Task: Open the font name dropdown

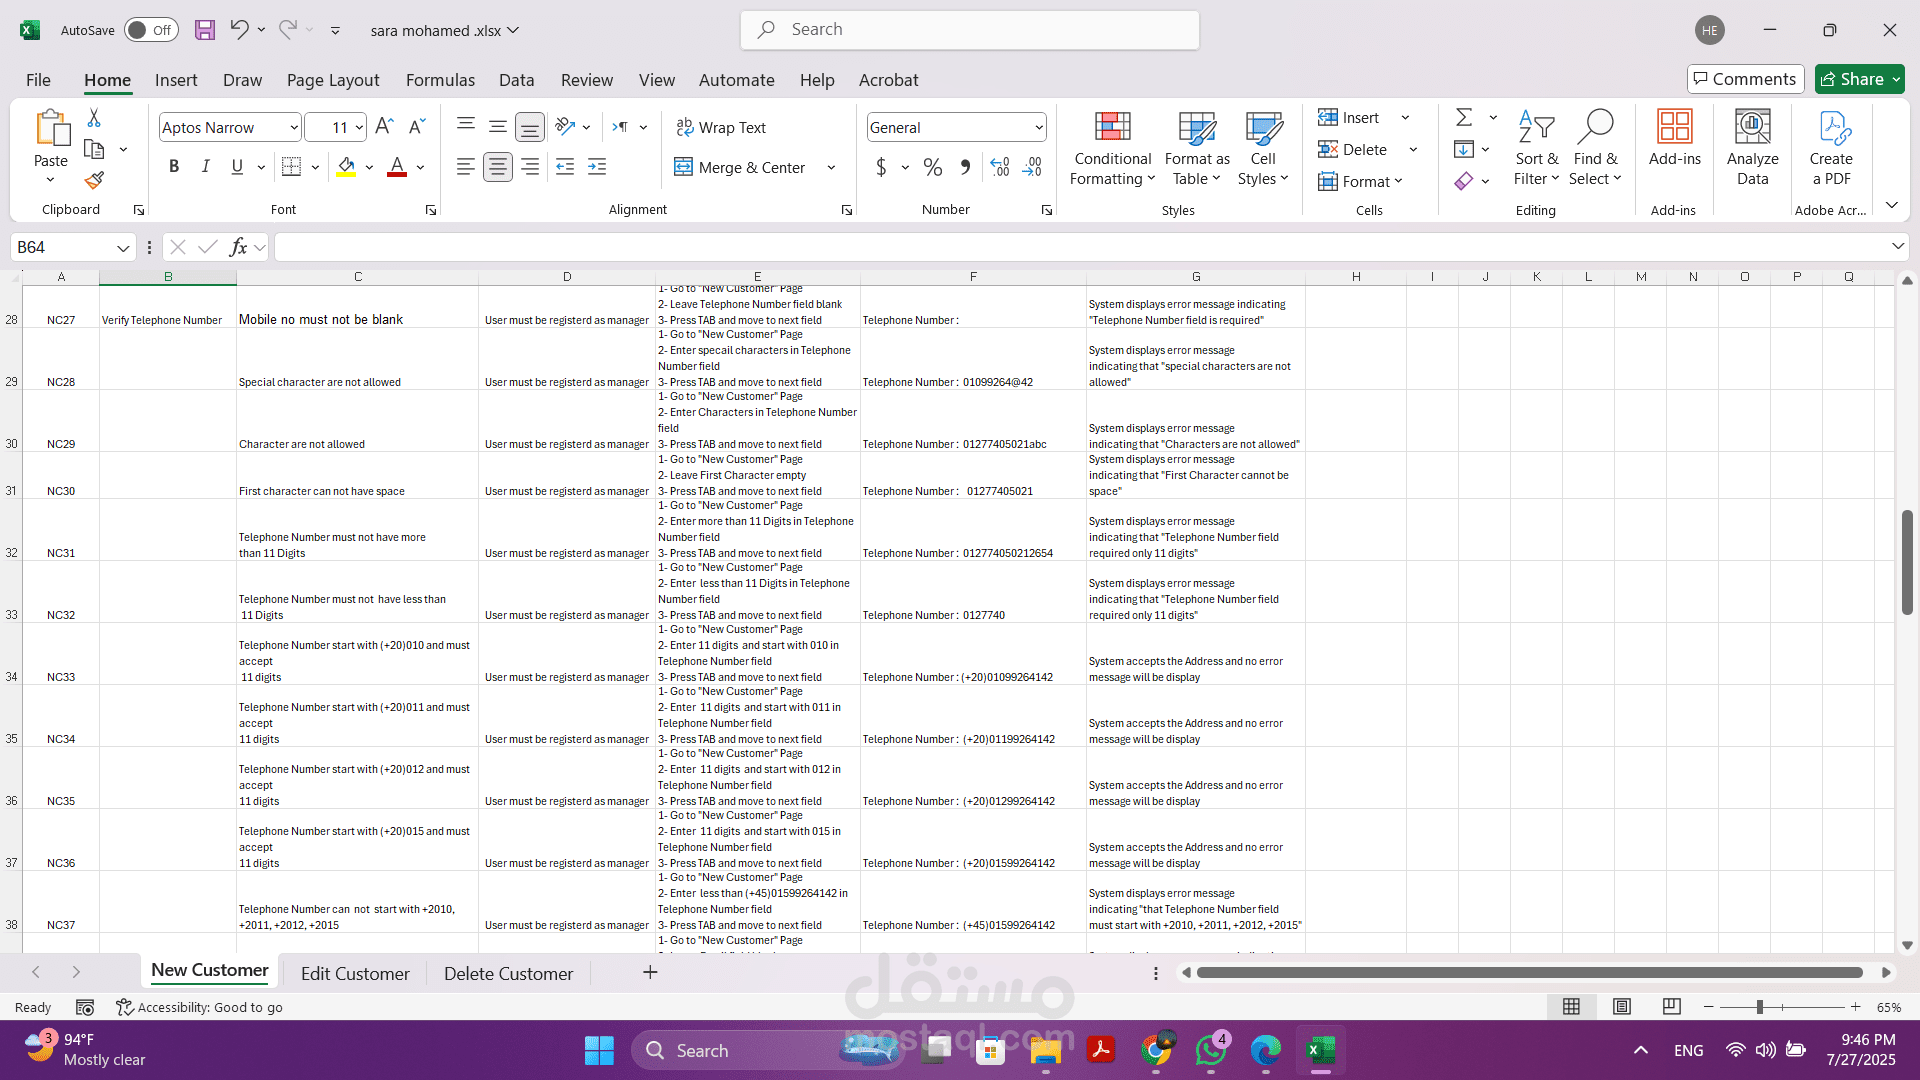Action: pos(293,127)
